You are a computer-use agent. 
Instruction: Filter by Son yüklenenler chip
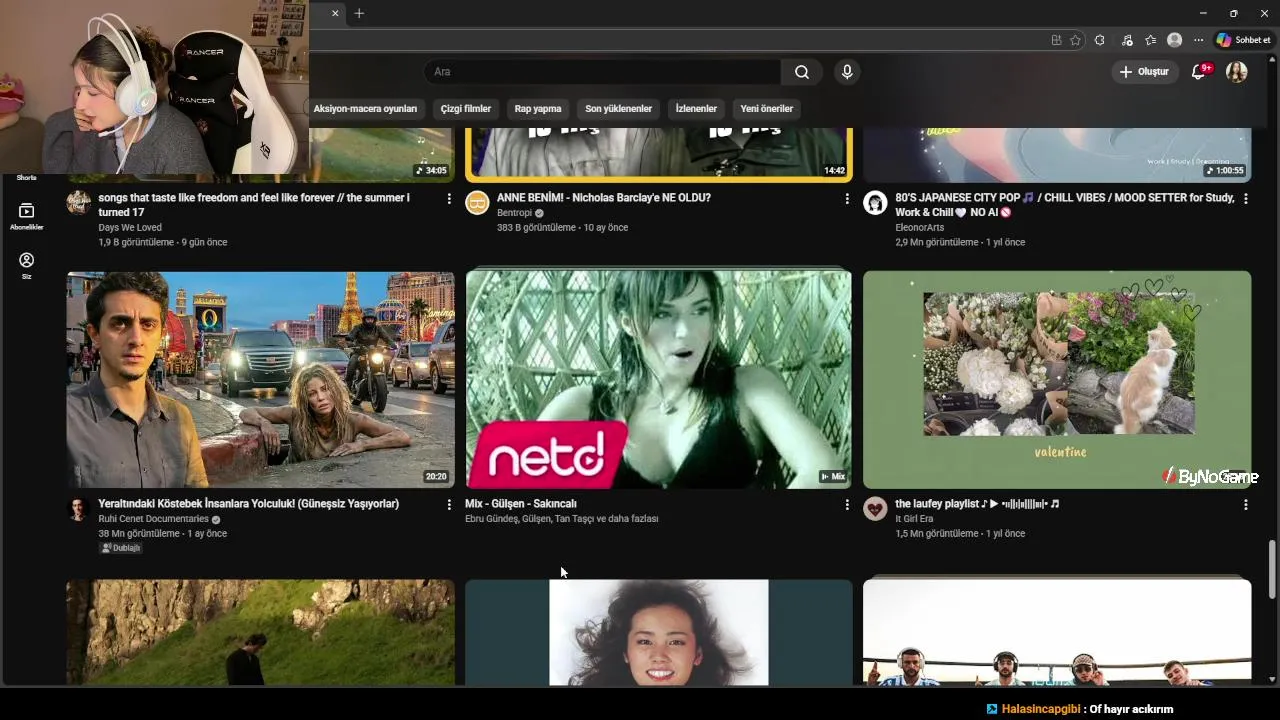pyautogui.click(x=618, y=109)
